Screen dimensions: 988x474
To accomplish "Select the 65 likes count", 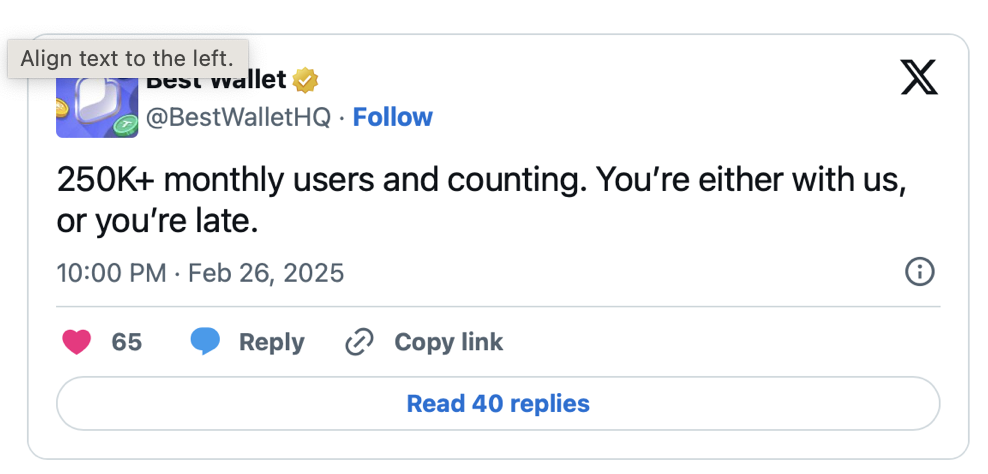I will tap(127, 342).
